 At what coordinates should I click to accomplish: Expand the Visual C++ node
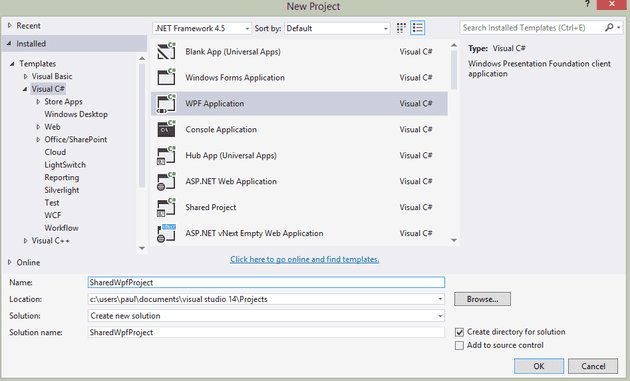click(x=25, y=240)
